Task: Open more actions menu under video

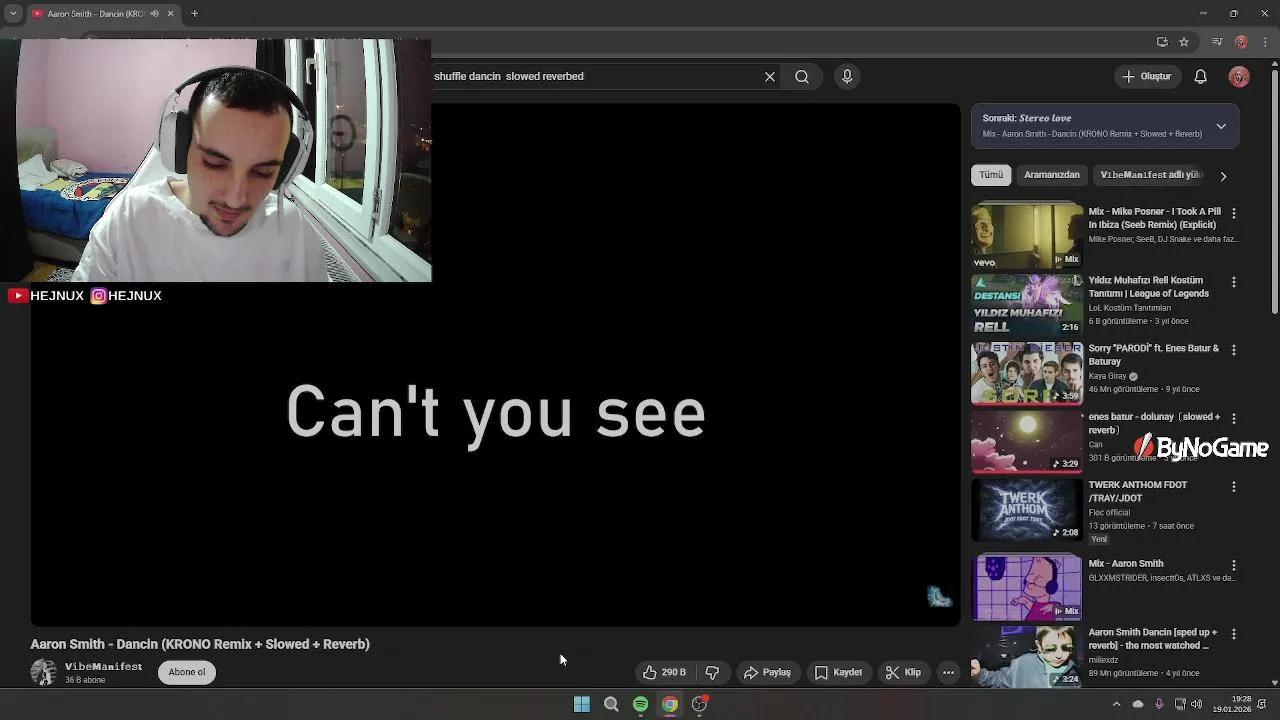Action: 948,672
